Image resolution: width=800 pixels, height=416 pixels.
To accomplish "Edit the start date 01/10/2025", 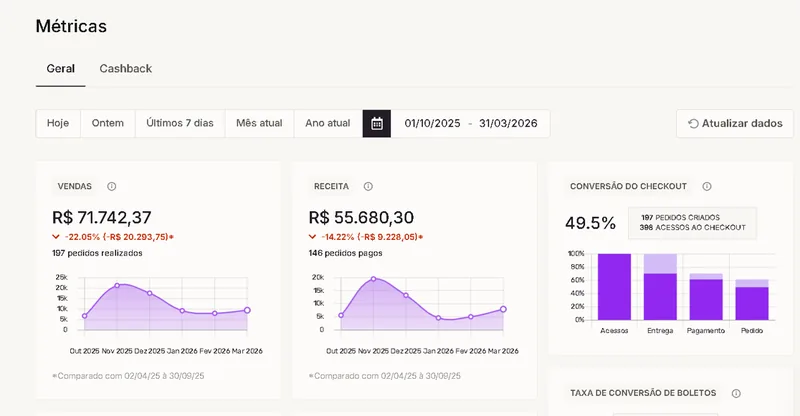I will [x=432, y=124].
